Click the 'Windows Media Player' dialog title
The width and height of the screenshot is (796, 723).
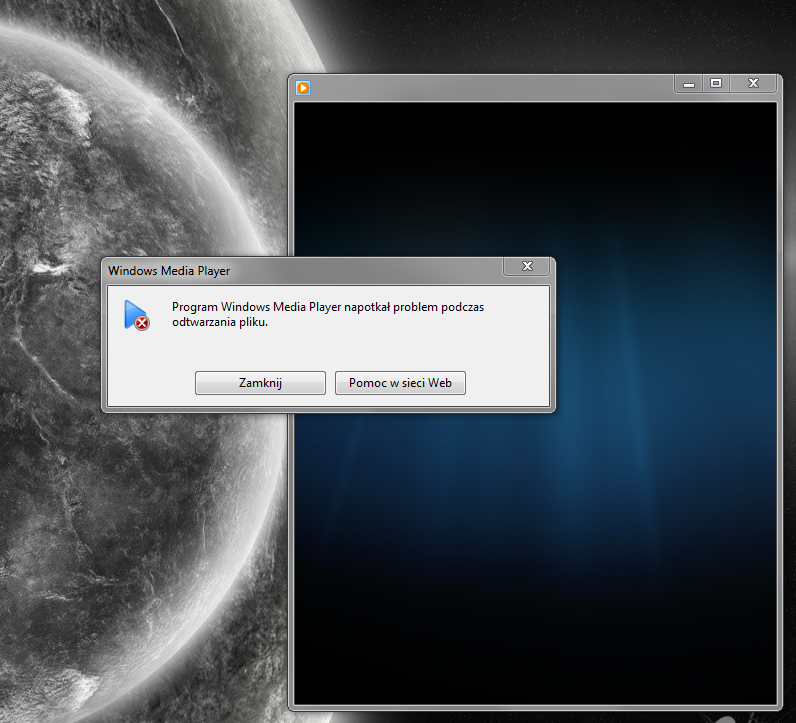coord(169,271)
